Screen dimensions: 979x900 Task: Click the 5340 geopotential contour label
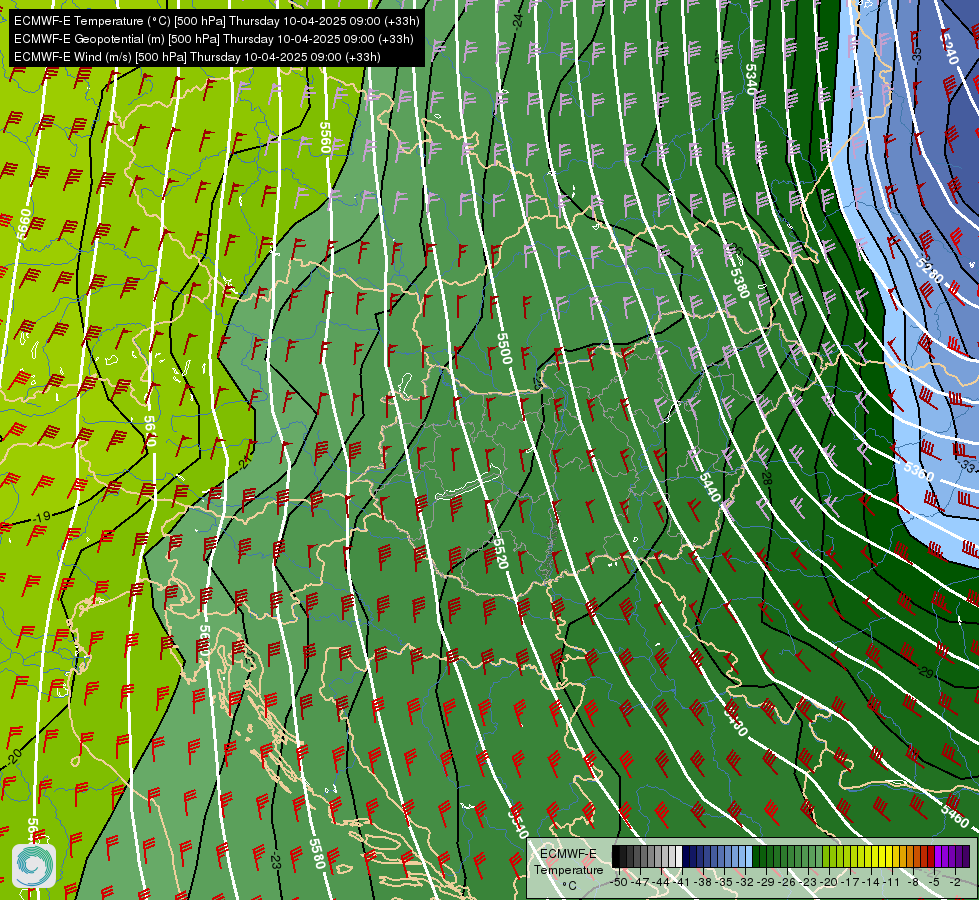pos(751,79)
